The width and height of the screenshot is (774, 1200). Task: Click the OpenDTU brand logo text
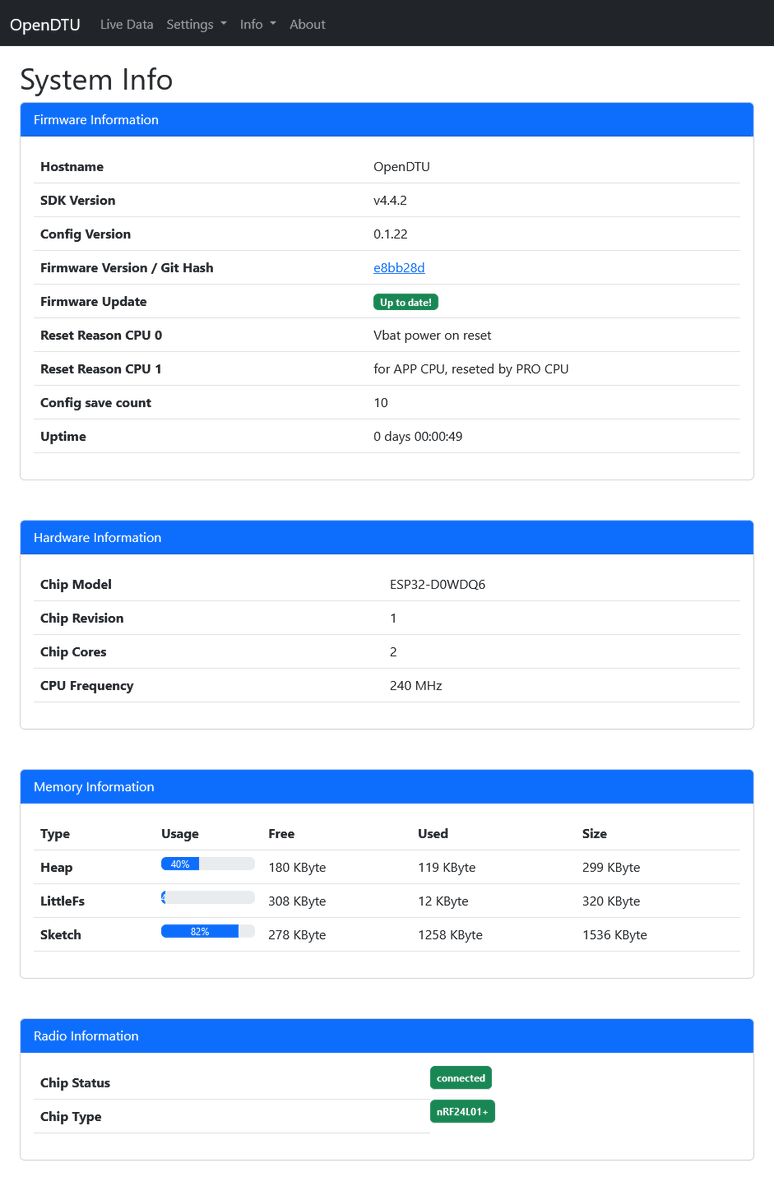pyautogui.click(x=45, y=25)
